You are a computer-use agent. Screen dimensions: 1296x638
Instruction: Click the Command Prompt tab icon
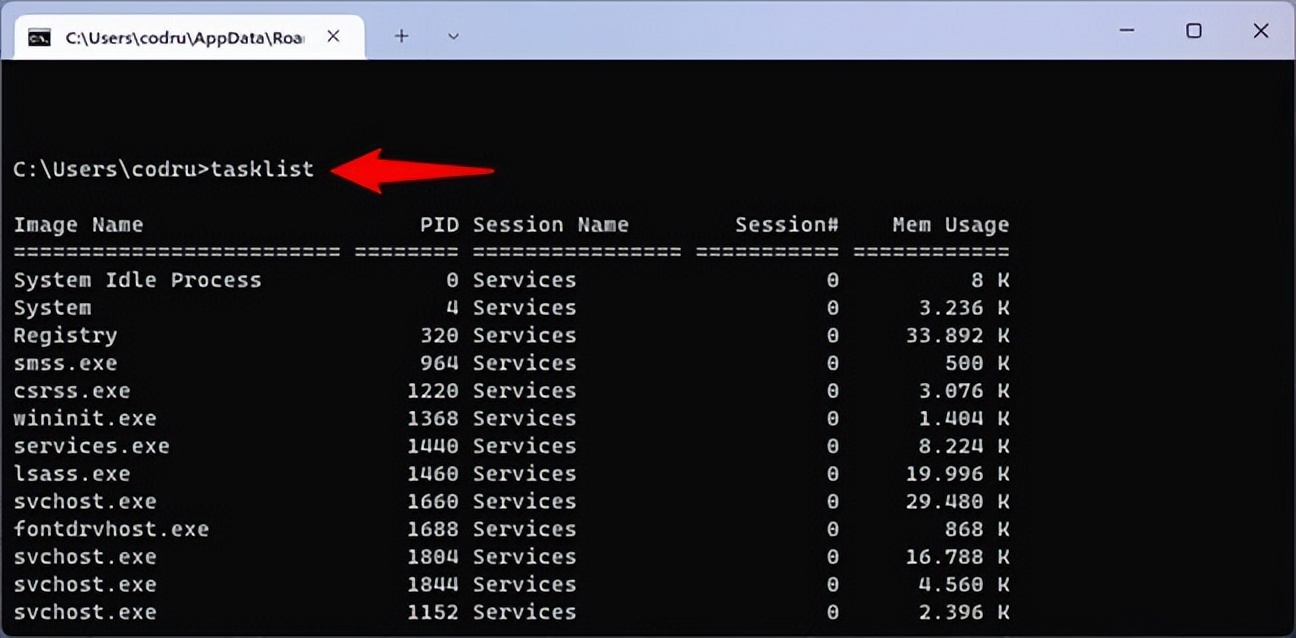coord(40,37)
